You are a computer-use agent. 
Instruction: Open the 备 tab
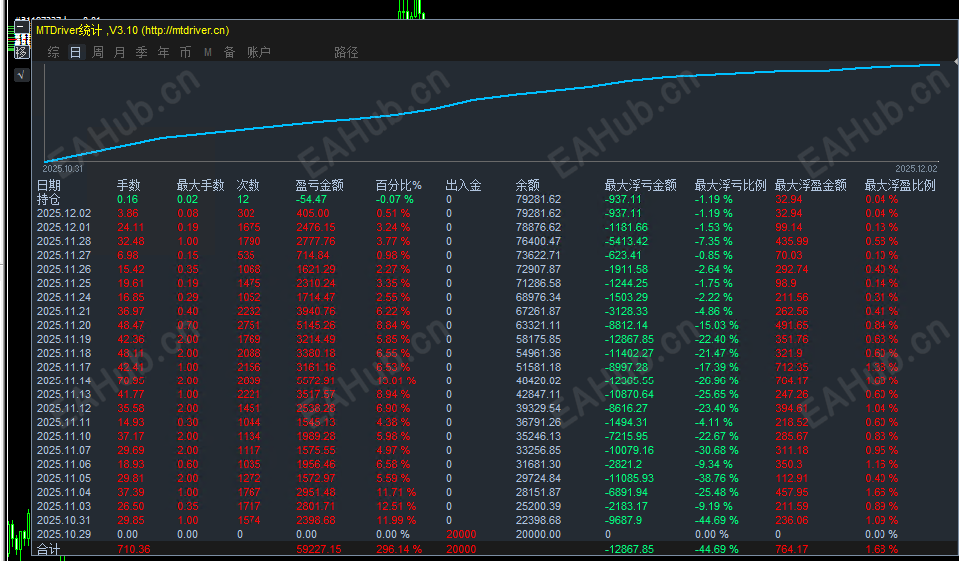click(x=229, y=53)
